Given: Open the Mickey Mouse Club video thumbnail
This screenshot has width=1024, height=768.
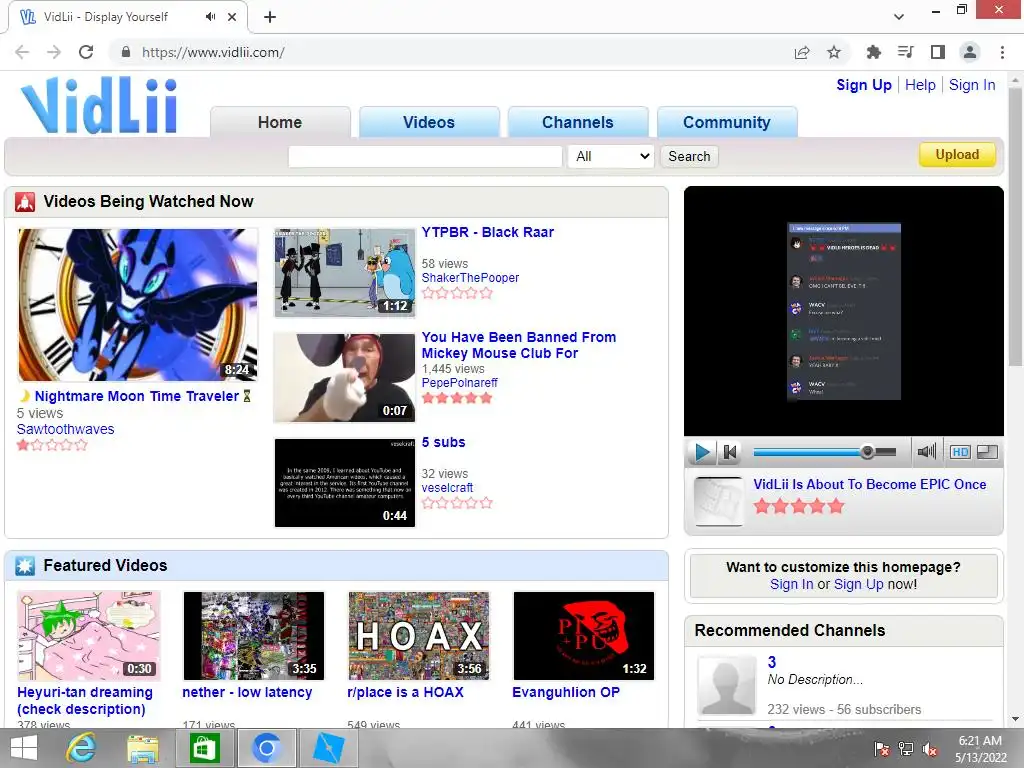Looking at the screenshot, I should coord(344,377).
